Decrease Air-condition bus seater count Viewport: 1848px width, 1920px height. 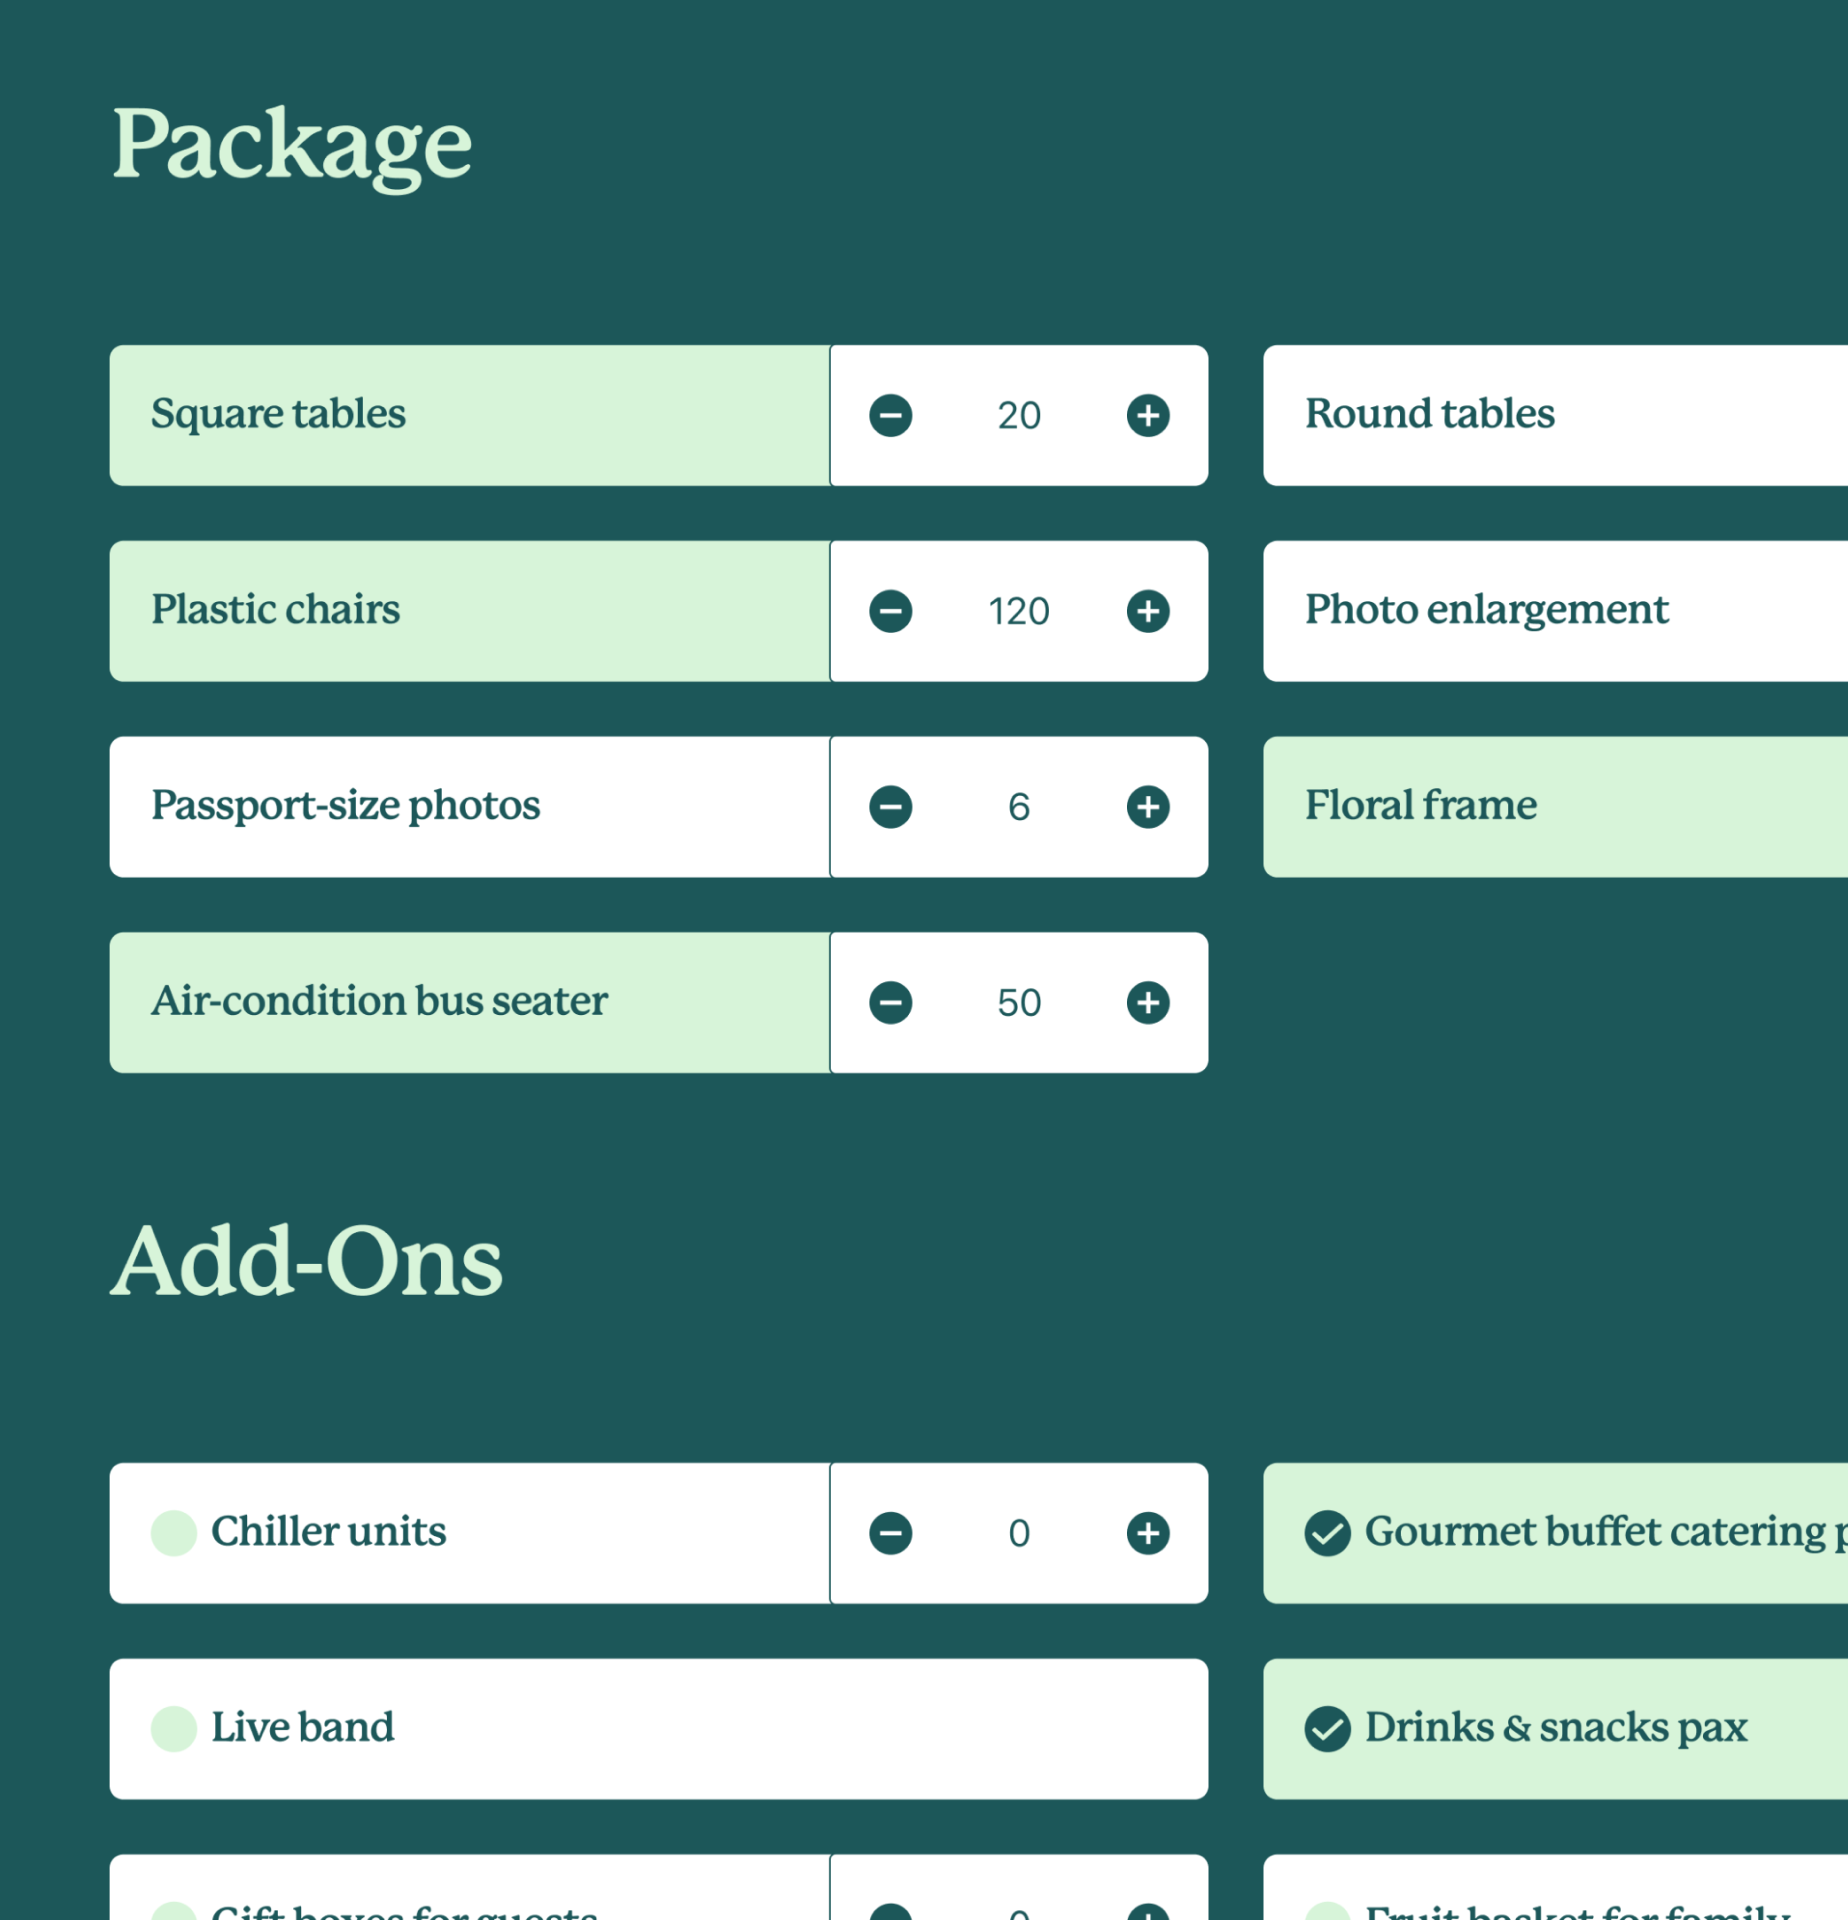pyautogui.click(x=890, y=1003)
